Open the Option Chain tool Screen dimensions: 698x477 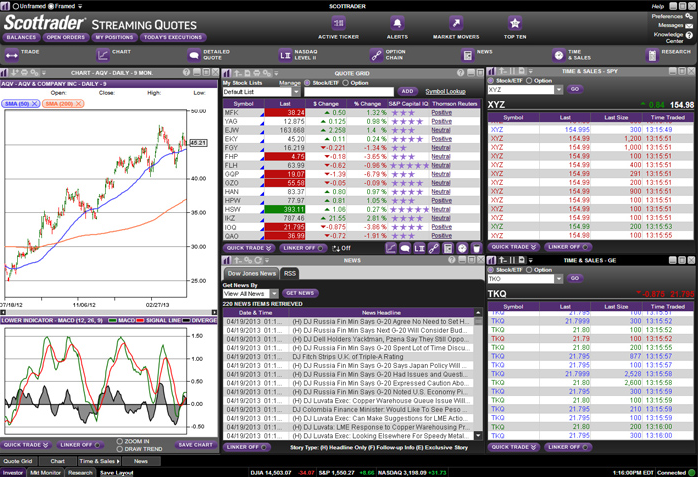(376, 55)
